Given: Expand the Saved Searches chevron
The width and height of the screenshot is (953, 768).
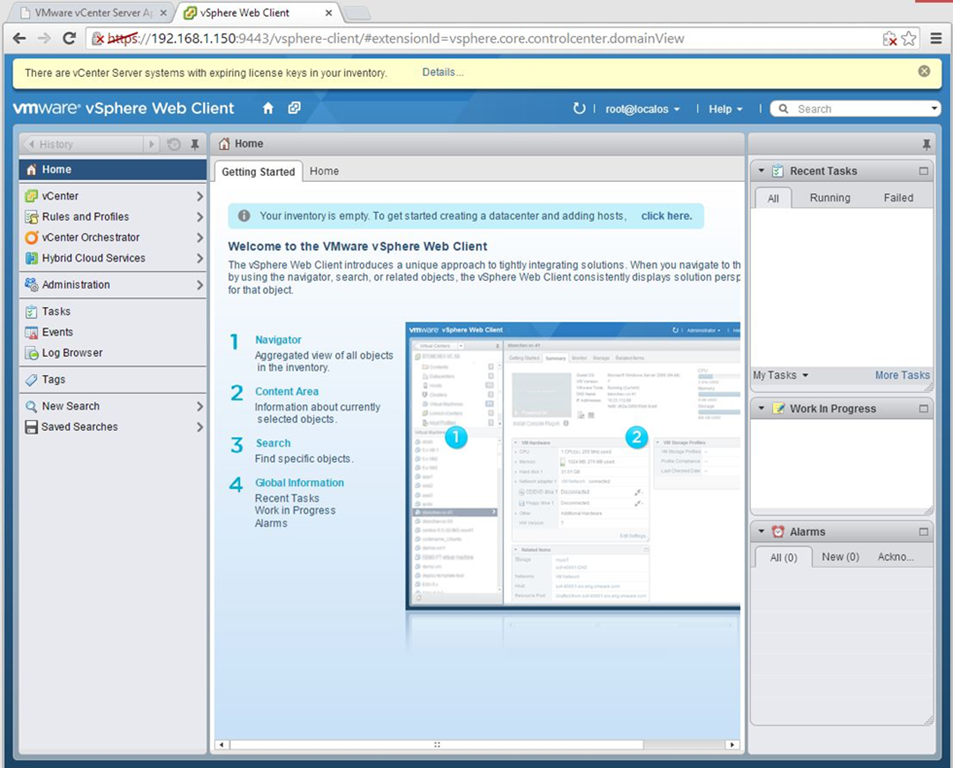Looking at the screenshot, I should pos(199,427).
